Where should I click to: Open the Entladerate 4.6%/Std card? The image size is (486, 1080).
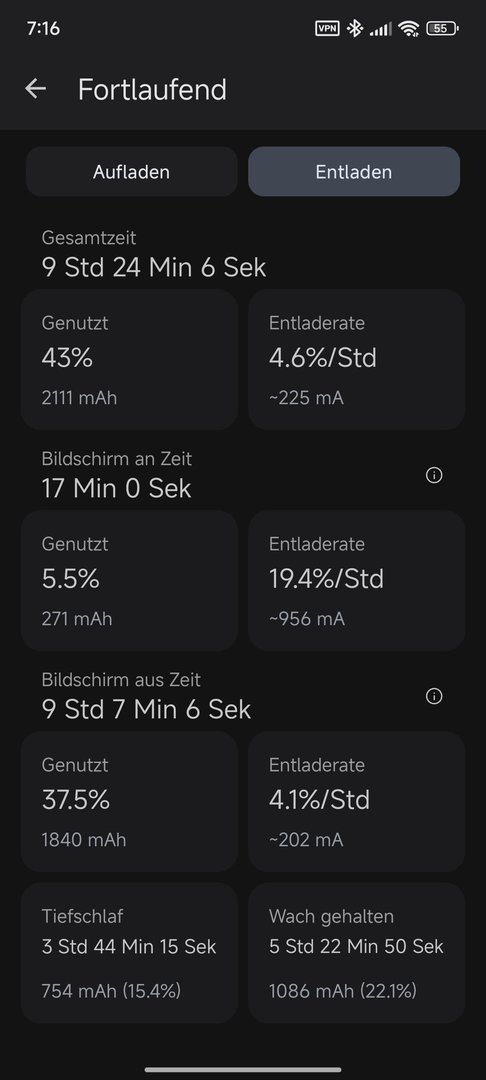coord(357,360)
